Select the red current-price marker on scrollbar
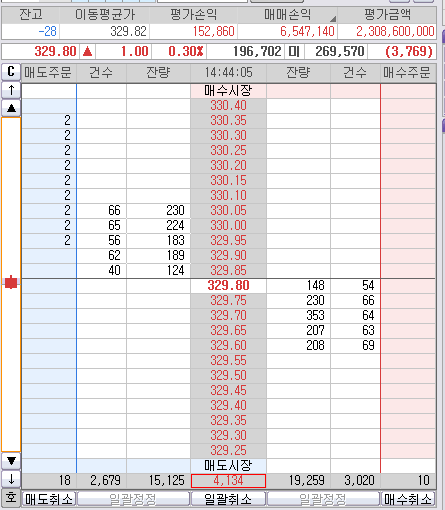445x510 pixels. pos(11,282)
